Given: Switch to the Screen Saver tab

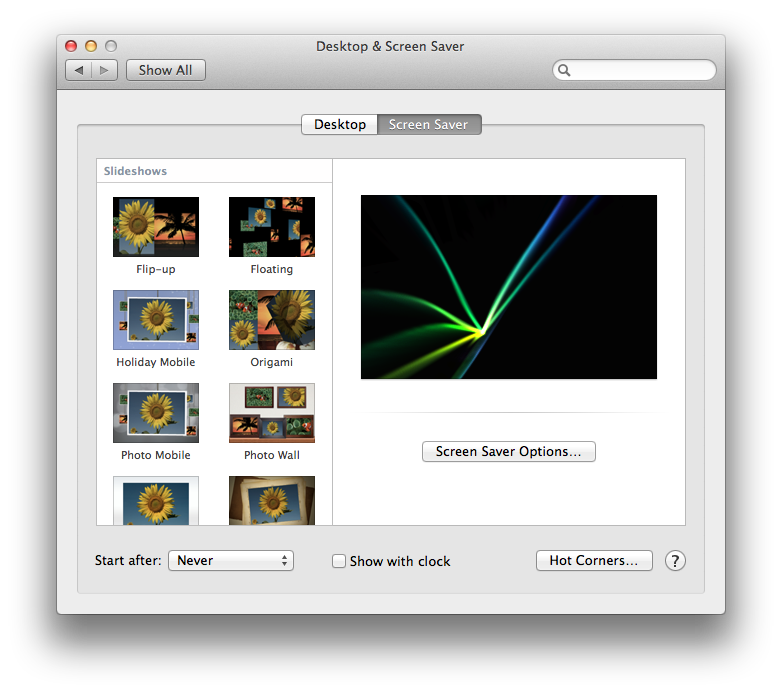Looking at the screenshot, I should [429, 124].
